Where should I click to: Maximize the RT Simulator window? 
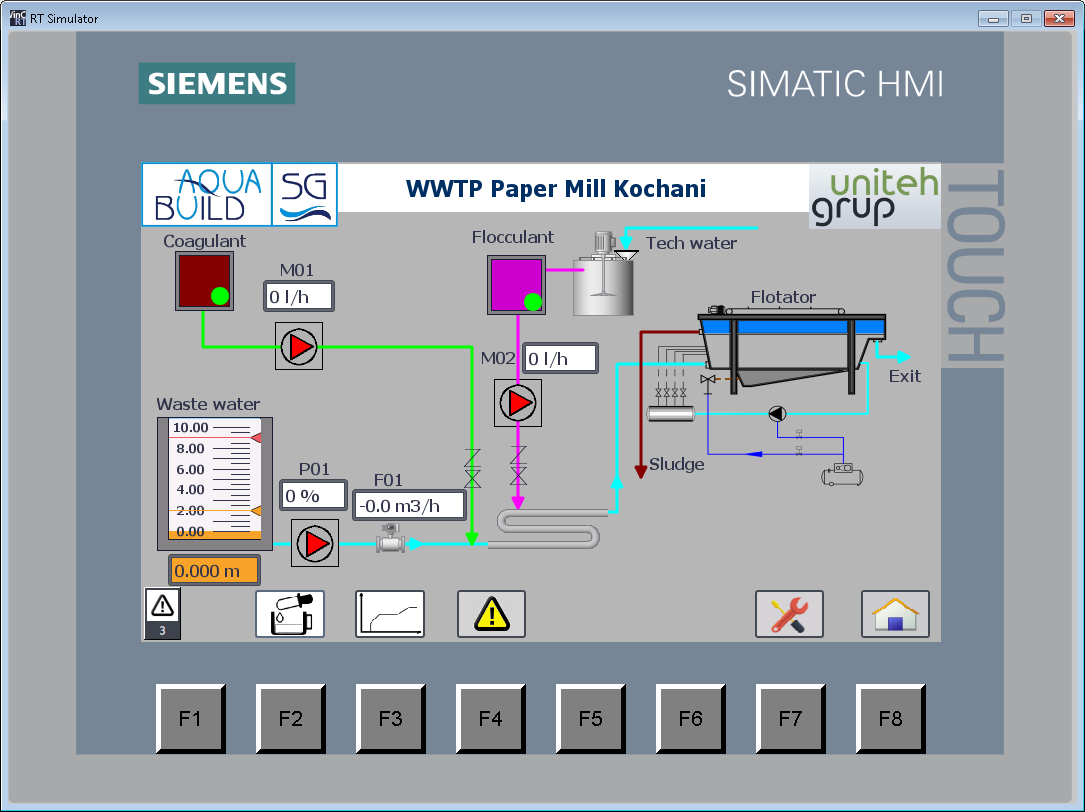click(x=1026, y=19)
